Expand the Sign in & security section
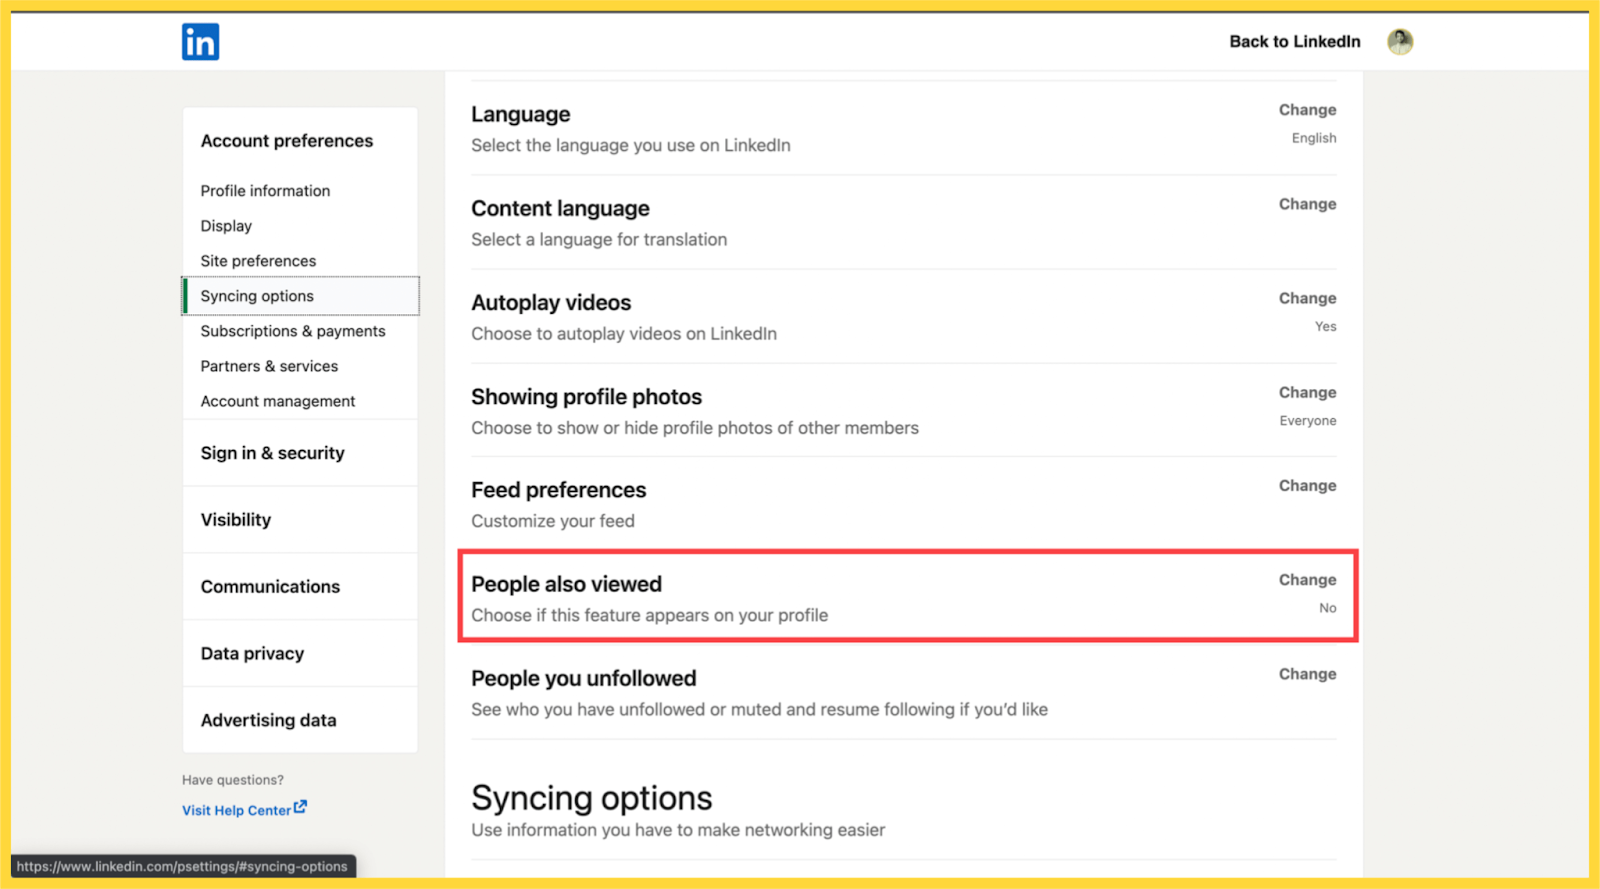The image size is (1600, 889). 272,453
